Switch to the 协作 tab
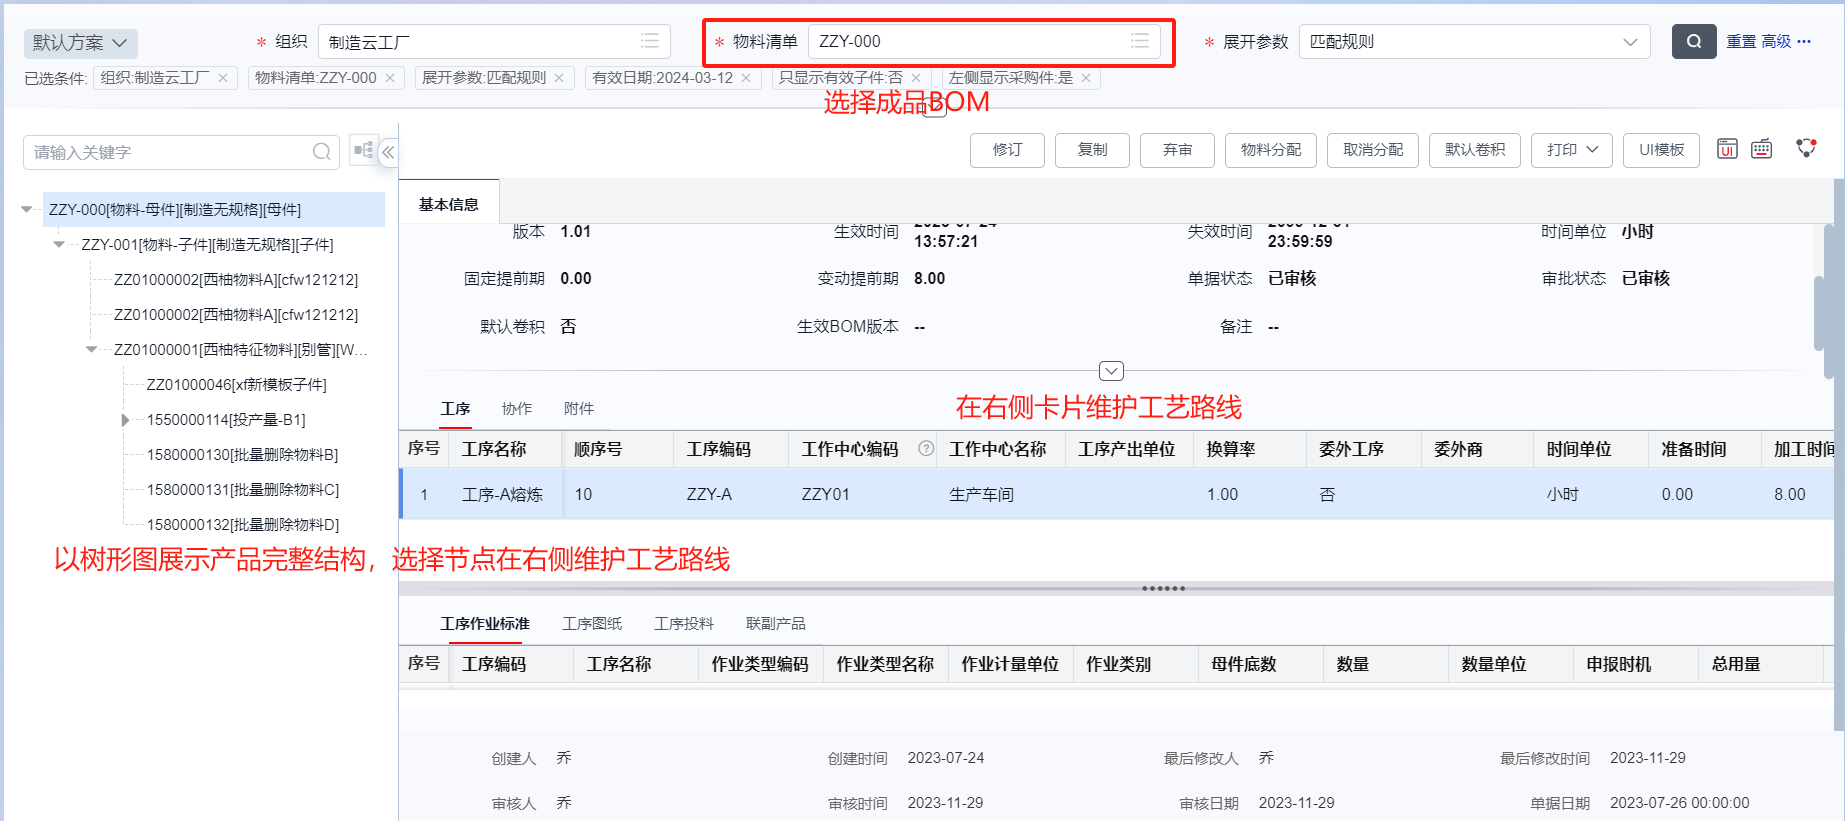This screenshot has width=1845, height=821. click(517, 409)
